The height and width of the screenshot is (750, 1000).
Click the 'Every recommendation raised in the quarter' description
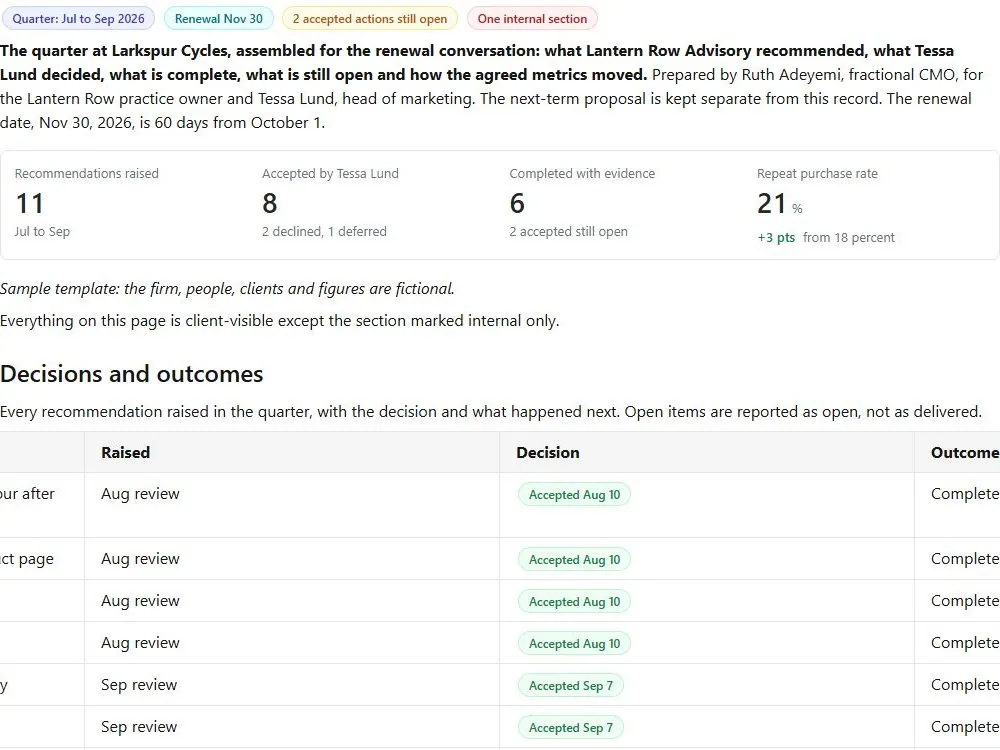[x=490, y=412]
